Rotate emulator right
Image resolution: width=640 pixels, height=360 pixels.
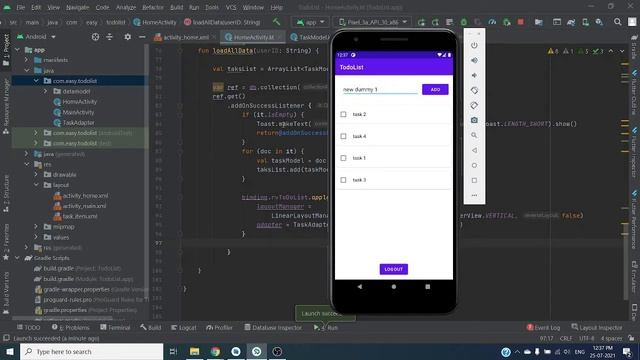click(474, 105)
